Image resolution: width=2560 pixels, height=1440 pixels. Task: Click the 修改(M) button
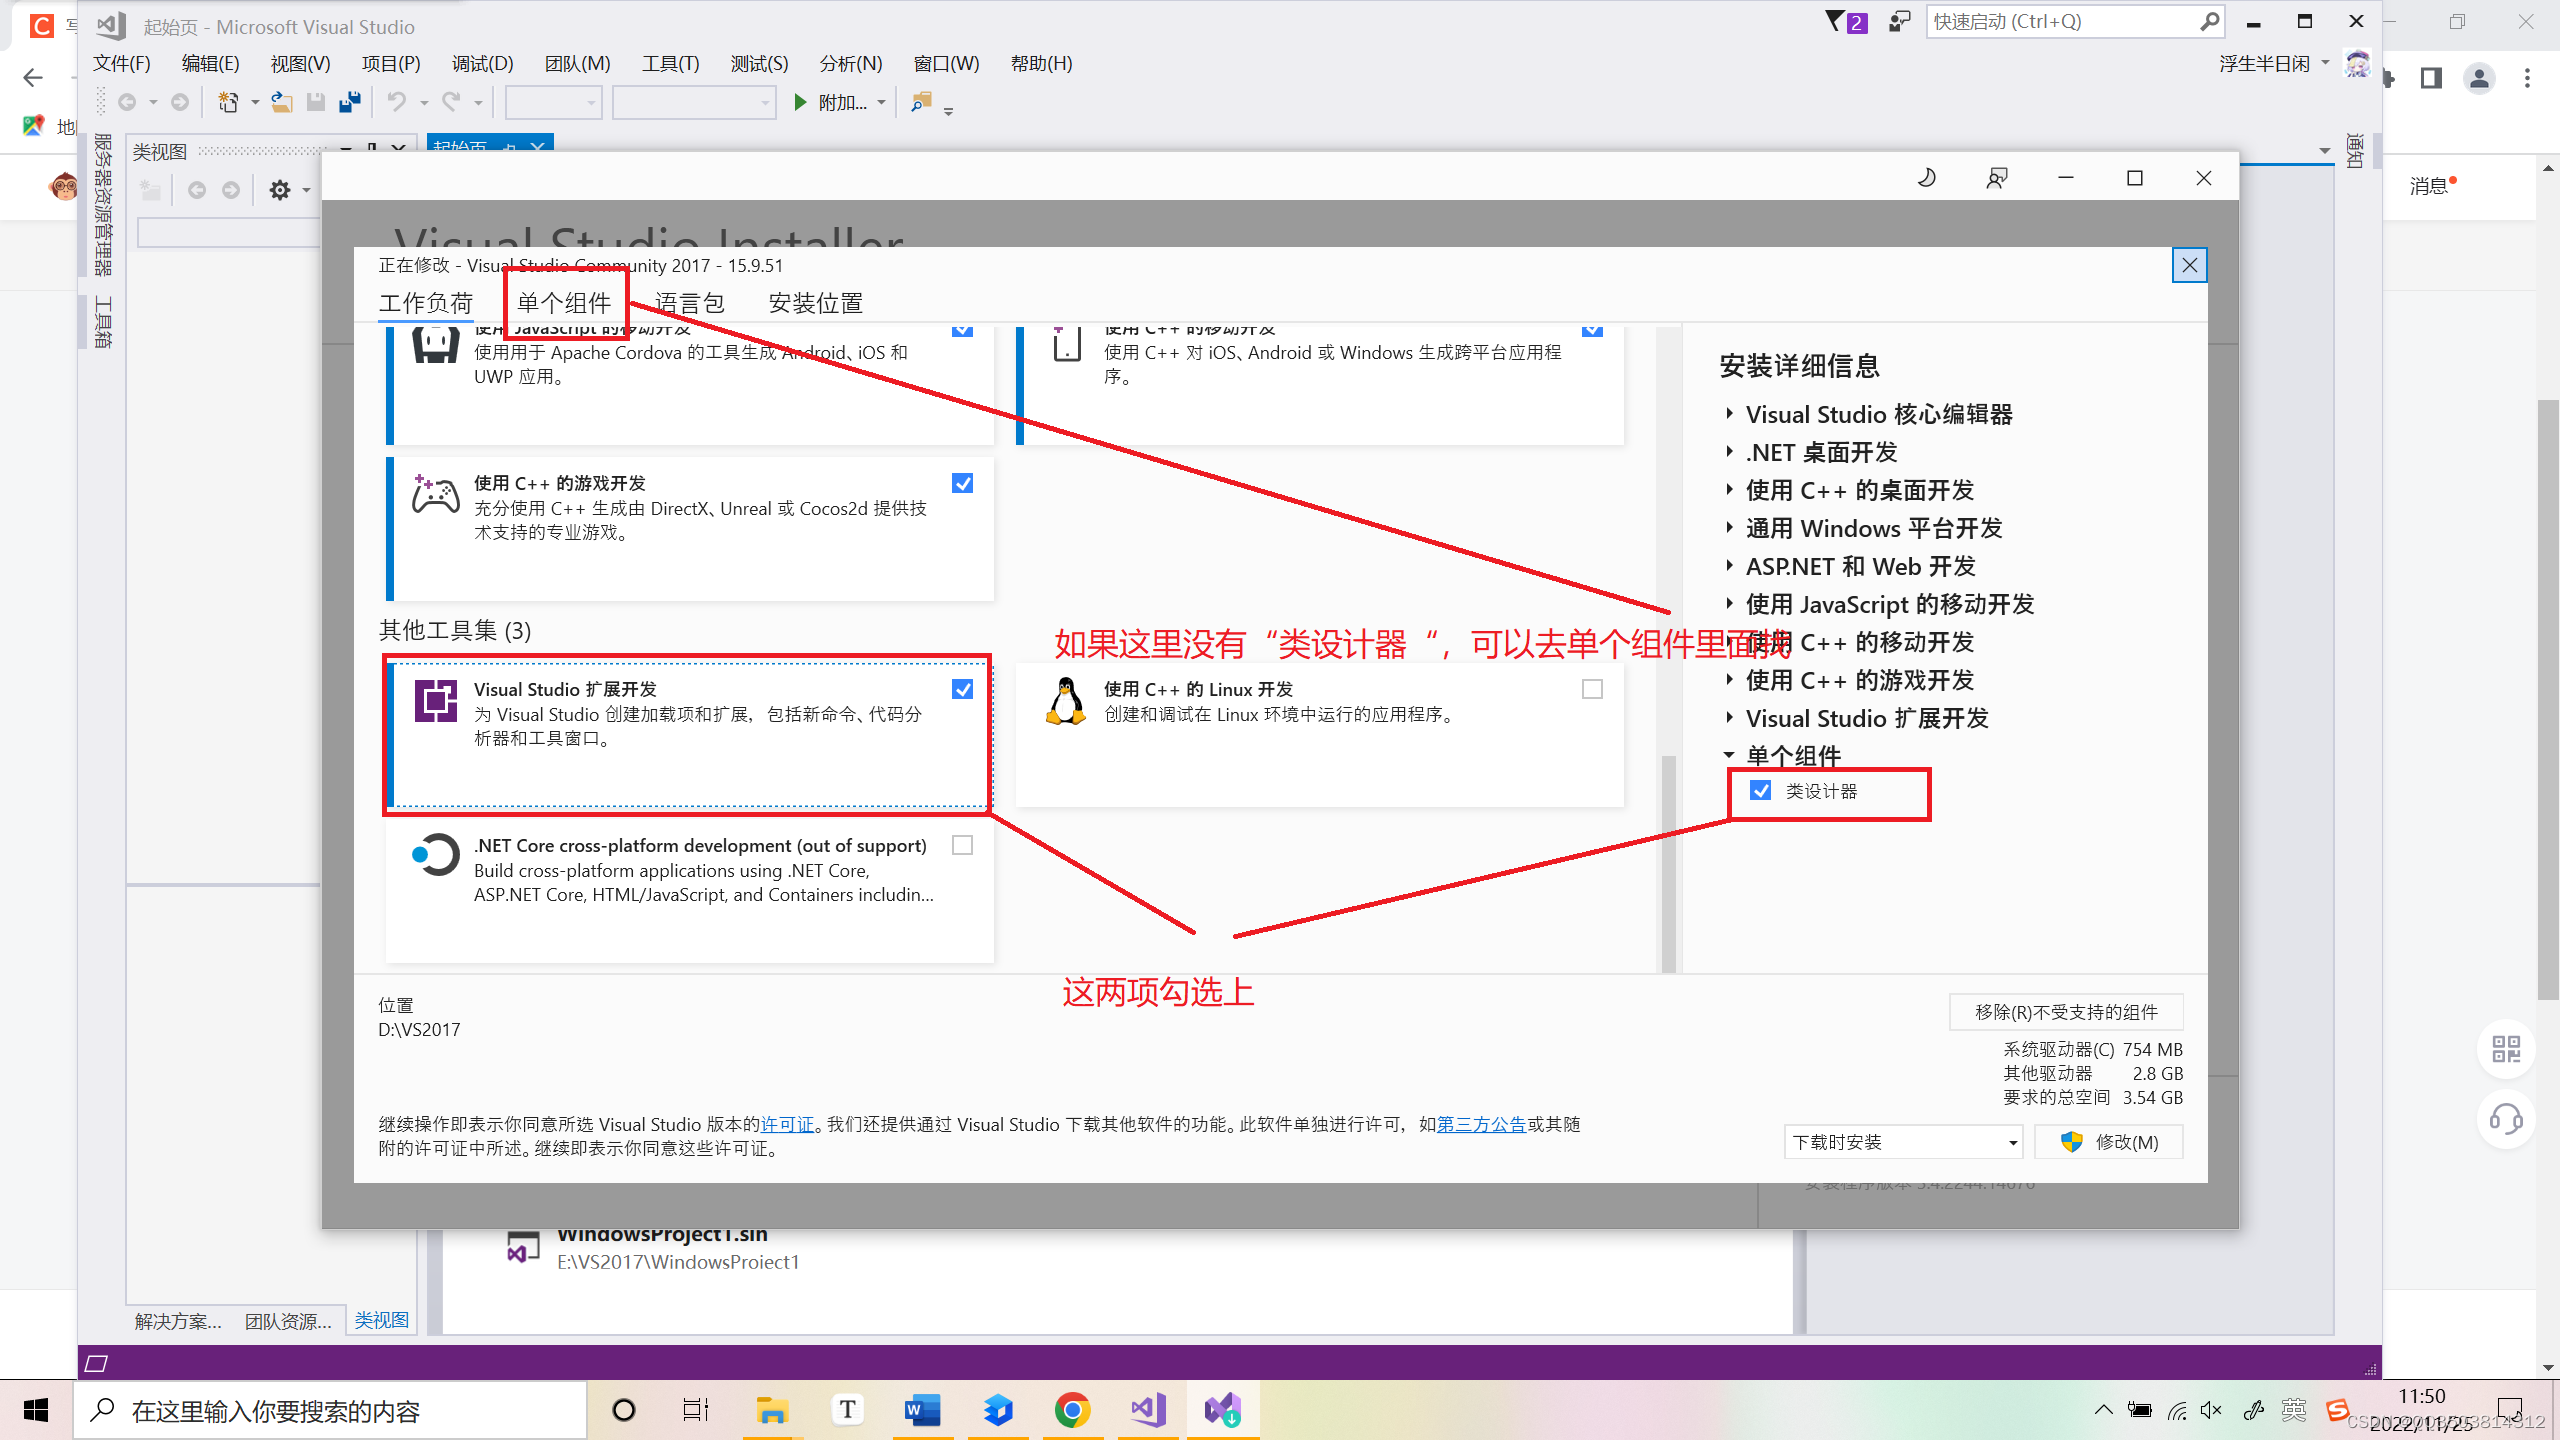coord(2110,1141)
